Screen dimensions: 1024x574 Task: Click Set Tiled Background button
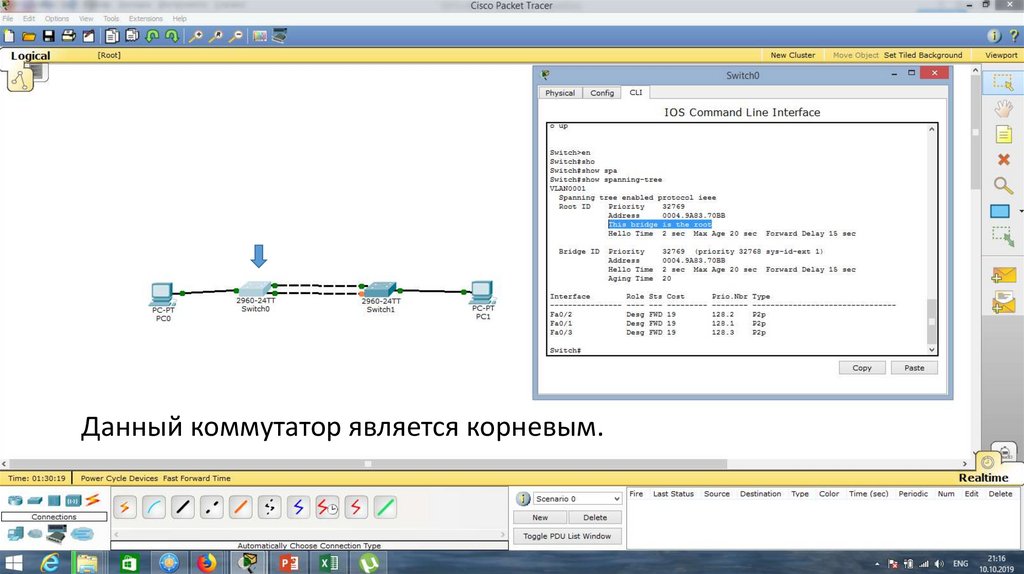click(x=923, y=55)
